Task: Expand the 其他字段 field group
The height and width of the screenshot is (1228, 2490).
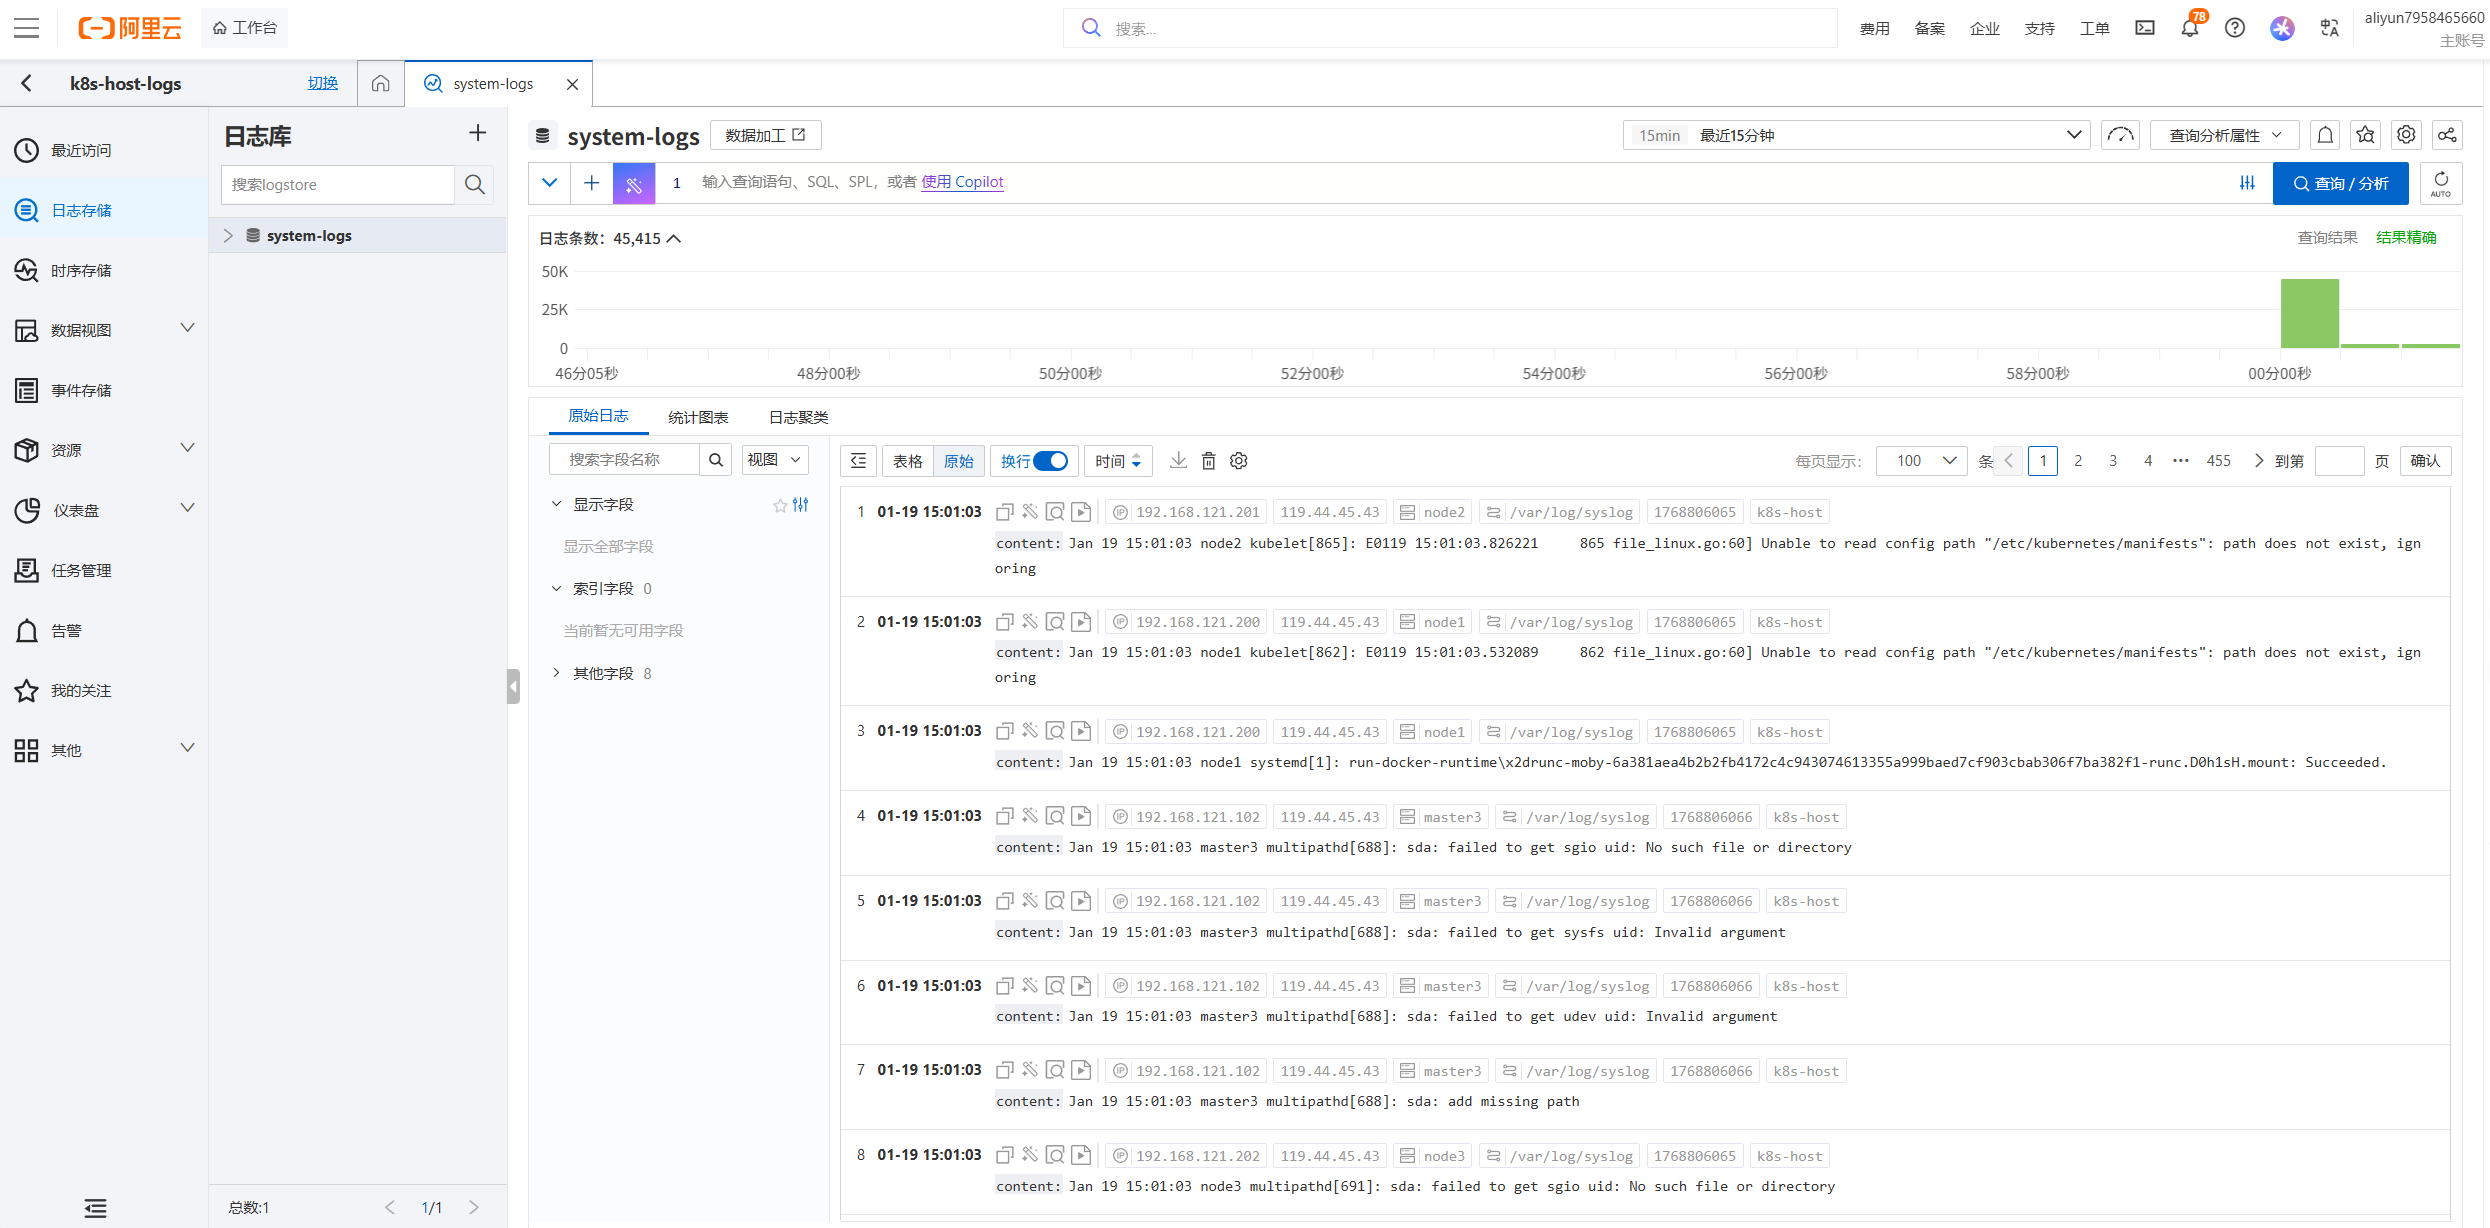Action: 603,674
